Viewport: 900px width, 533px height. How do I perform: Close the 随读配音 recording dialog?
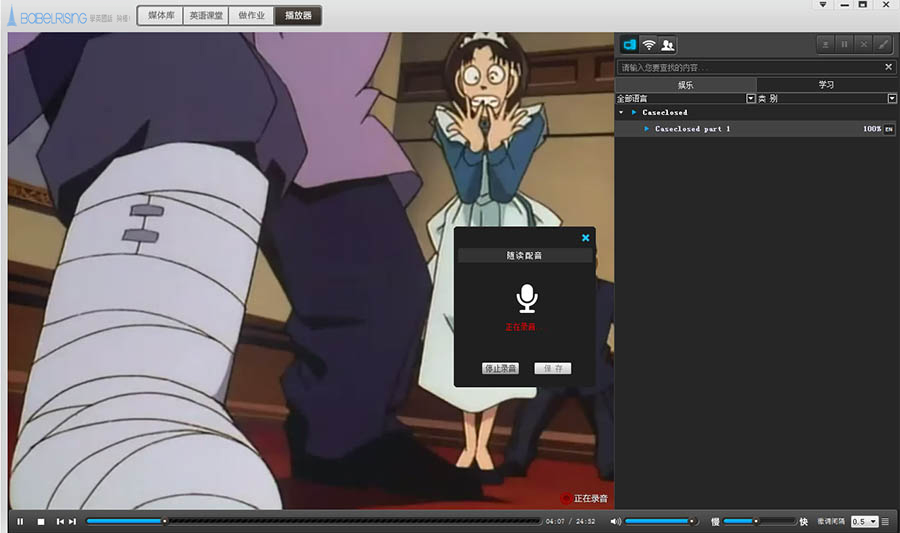pyautogui.click(x=585, y=238)
